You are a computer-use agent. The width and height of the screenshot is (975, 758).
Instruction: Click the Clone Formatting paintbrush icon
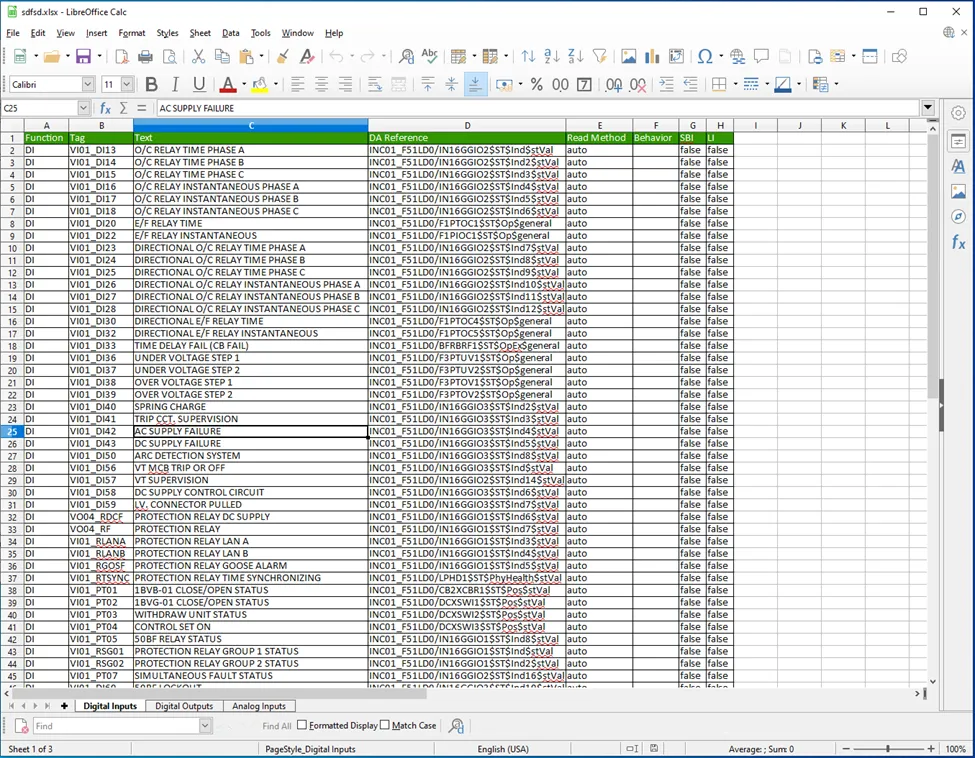(282, 57)
